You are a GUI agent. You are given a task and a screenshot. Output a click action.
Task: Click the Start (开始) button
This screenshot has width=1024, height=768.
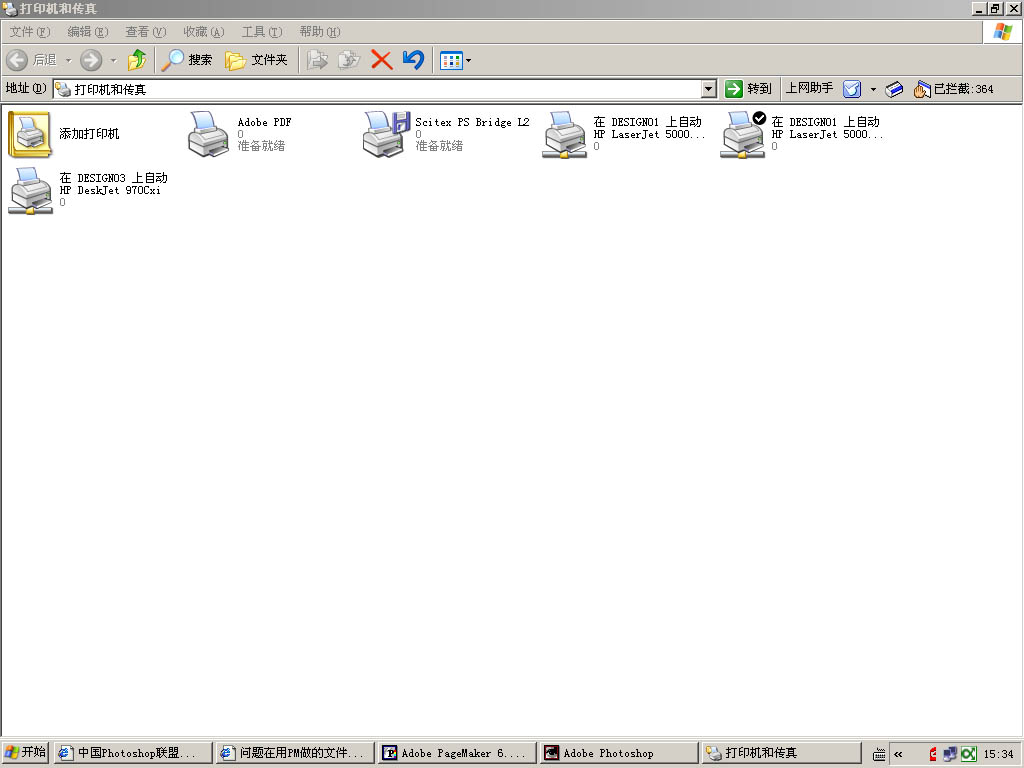coord(25,752)
